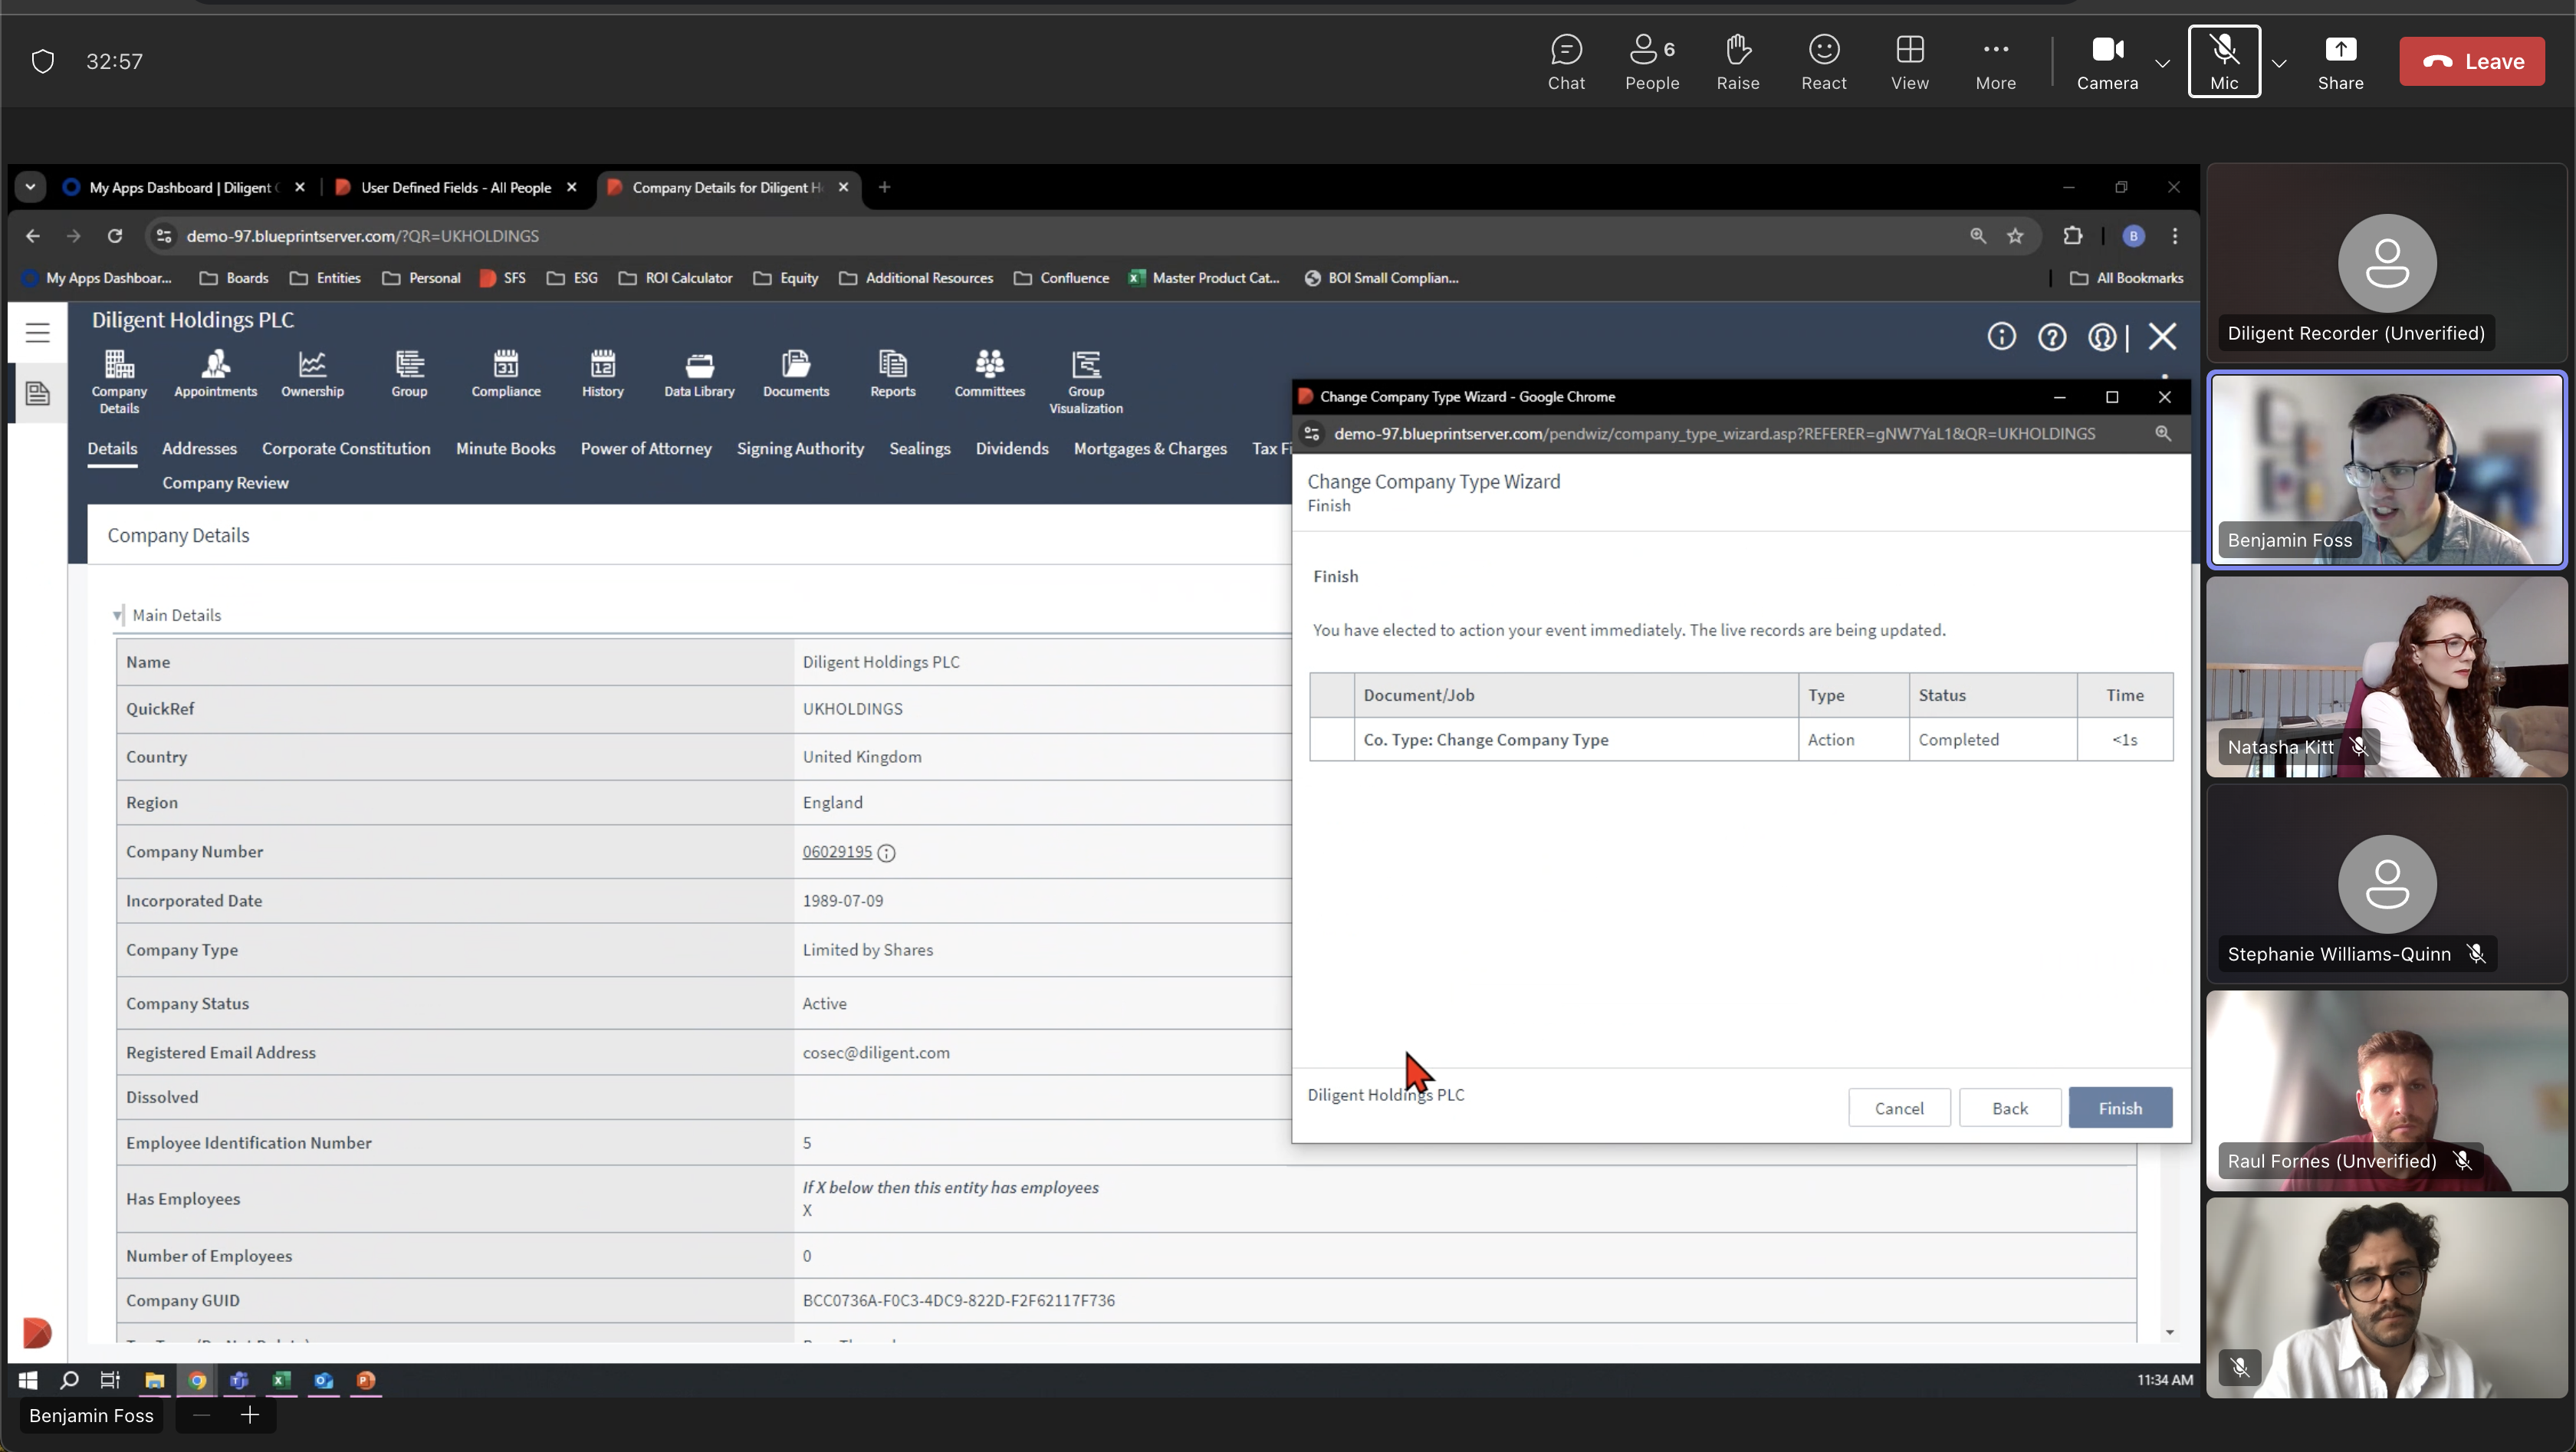Open the React emoji menu

click(1824, 62)
